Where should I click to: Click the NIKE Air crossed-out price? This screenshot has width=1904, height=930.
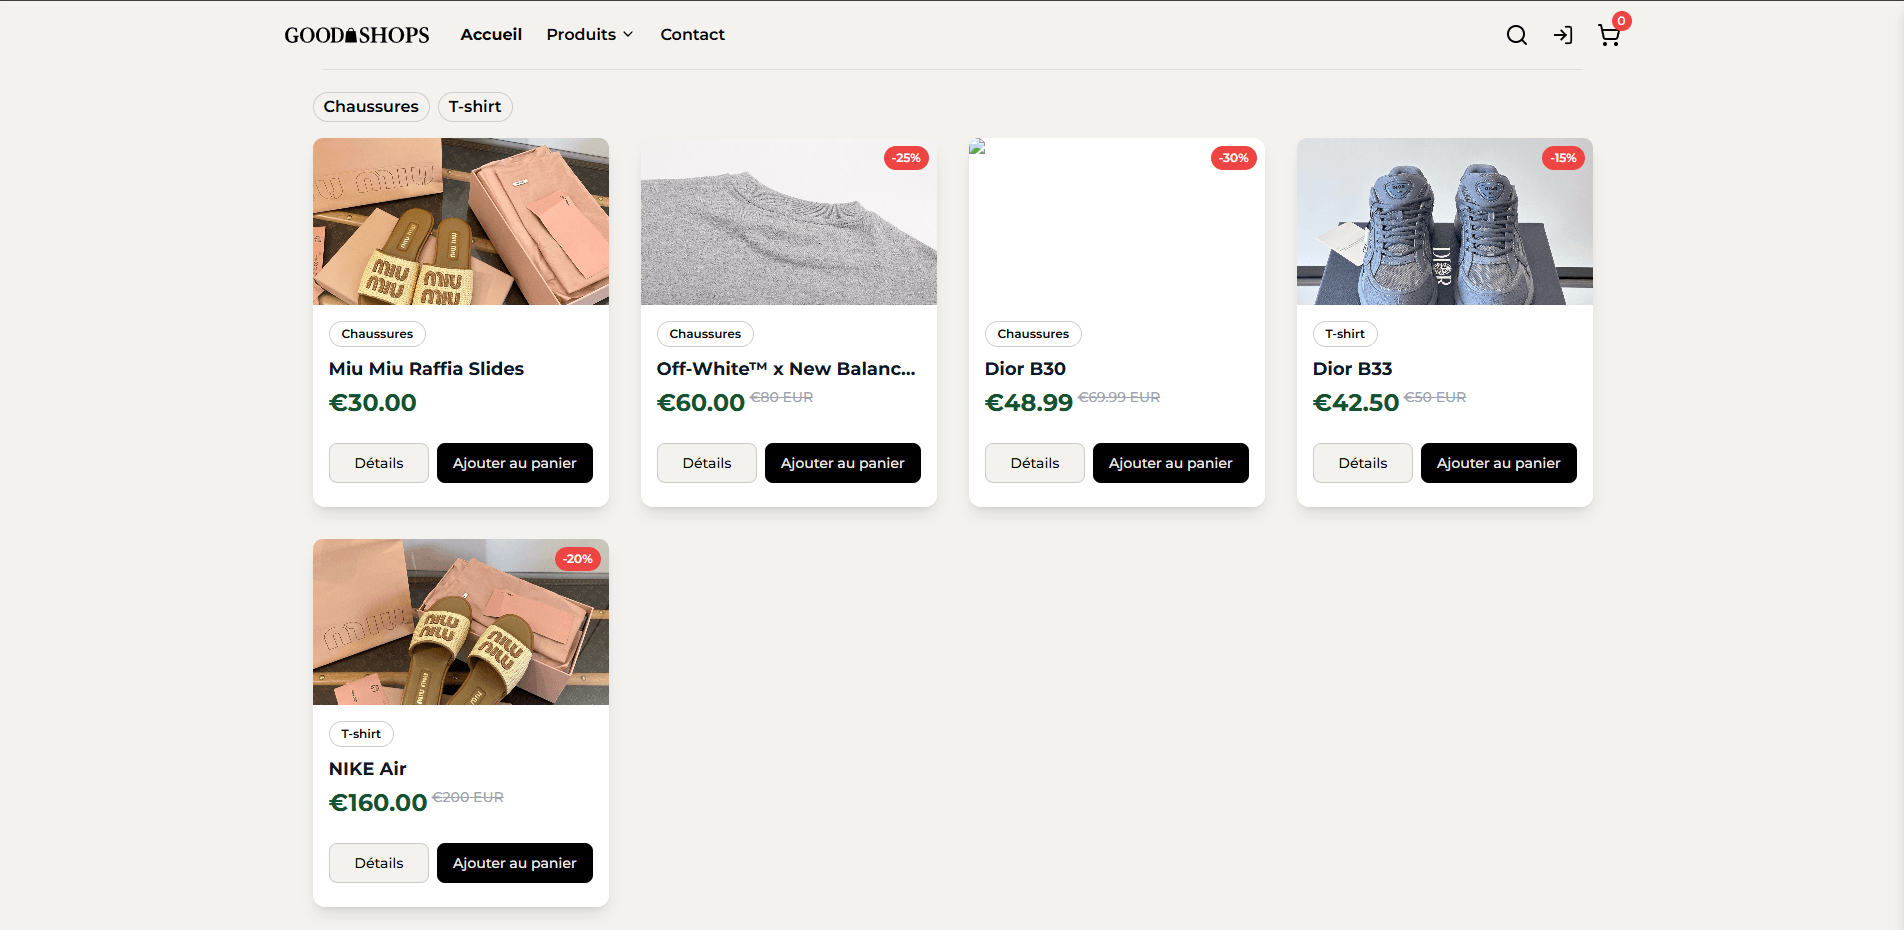(x=467, y=797)
